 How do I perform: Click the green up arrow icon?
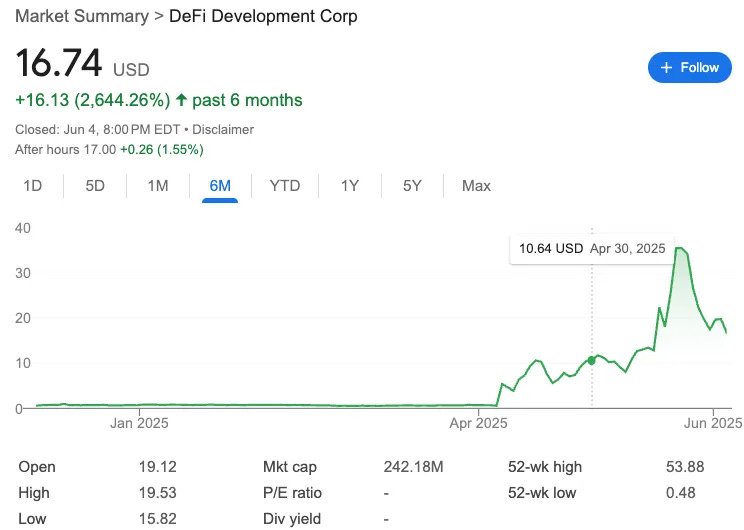(x=181, y=100)
